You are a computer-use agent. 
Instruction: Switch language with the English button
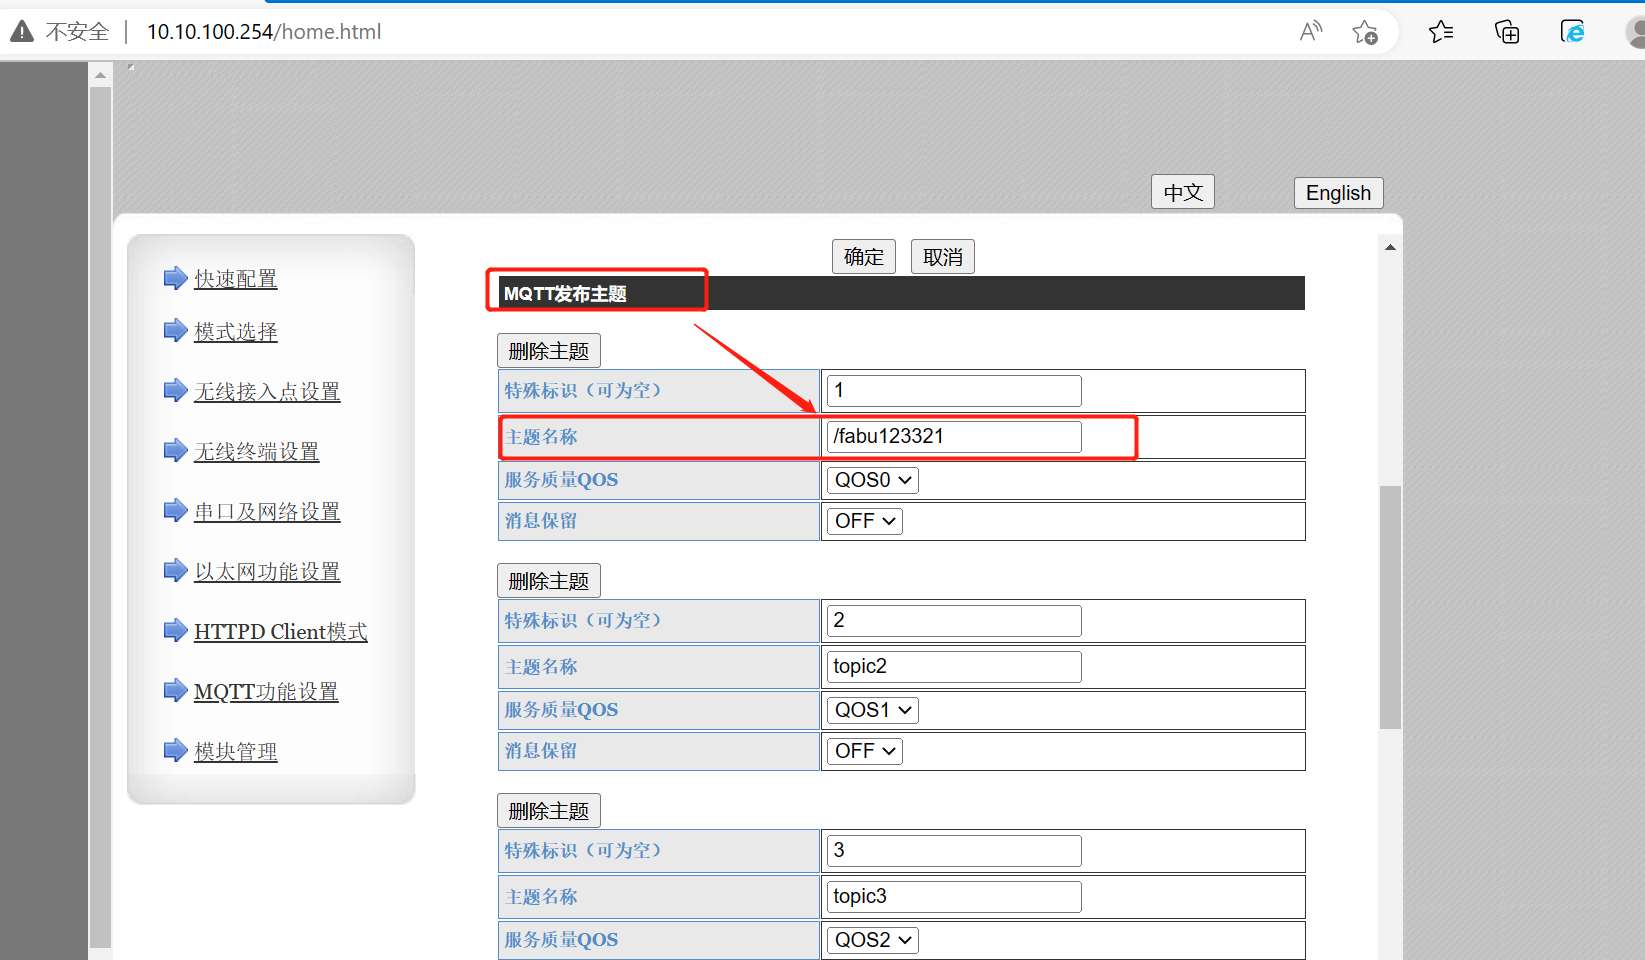pyautogui.click(x=1338, y=193)
